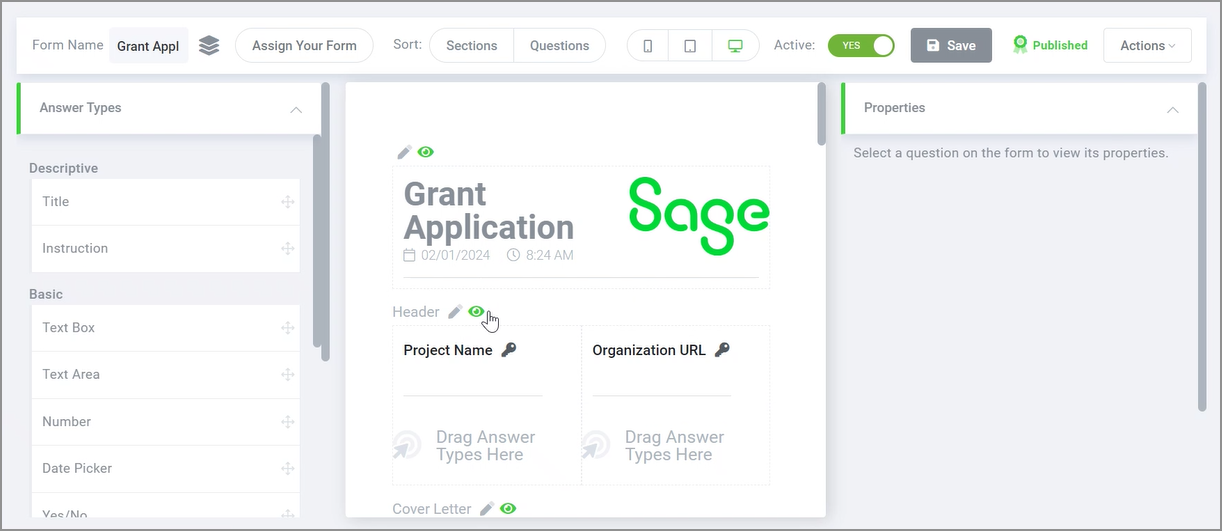Click the key icon next to Organization URL

pyautogui.click(x=722, y=350)
